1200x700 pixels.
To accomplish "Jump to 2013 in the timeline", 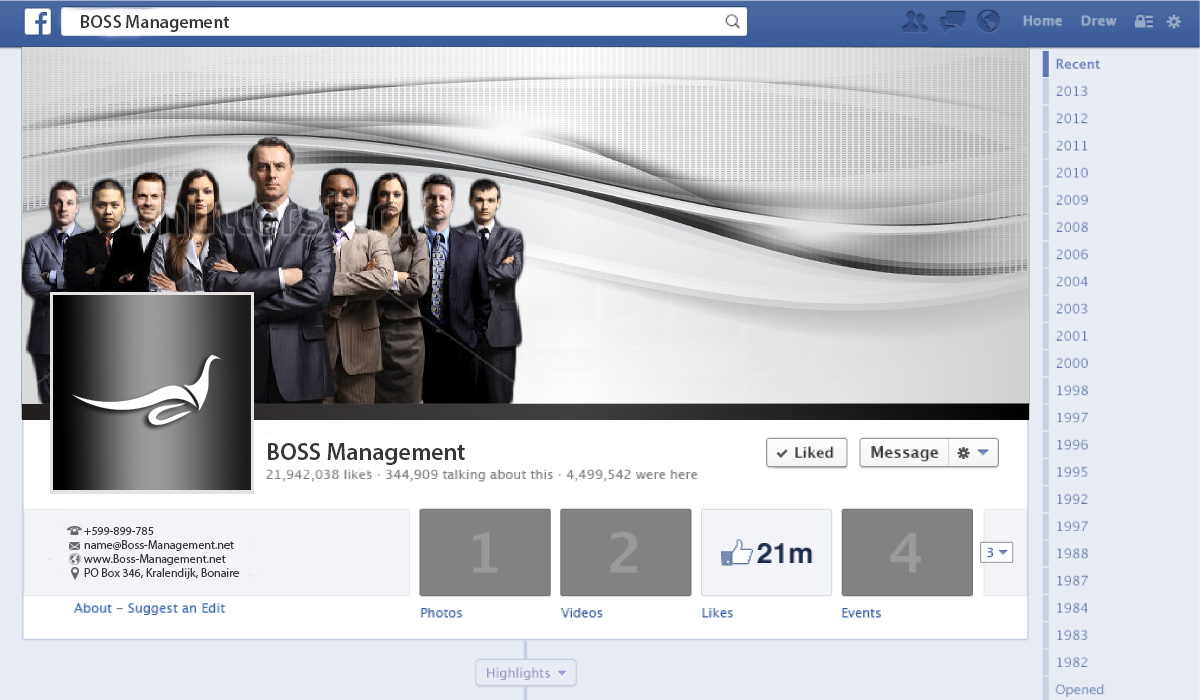I will 1071,91.
